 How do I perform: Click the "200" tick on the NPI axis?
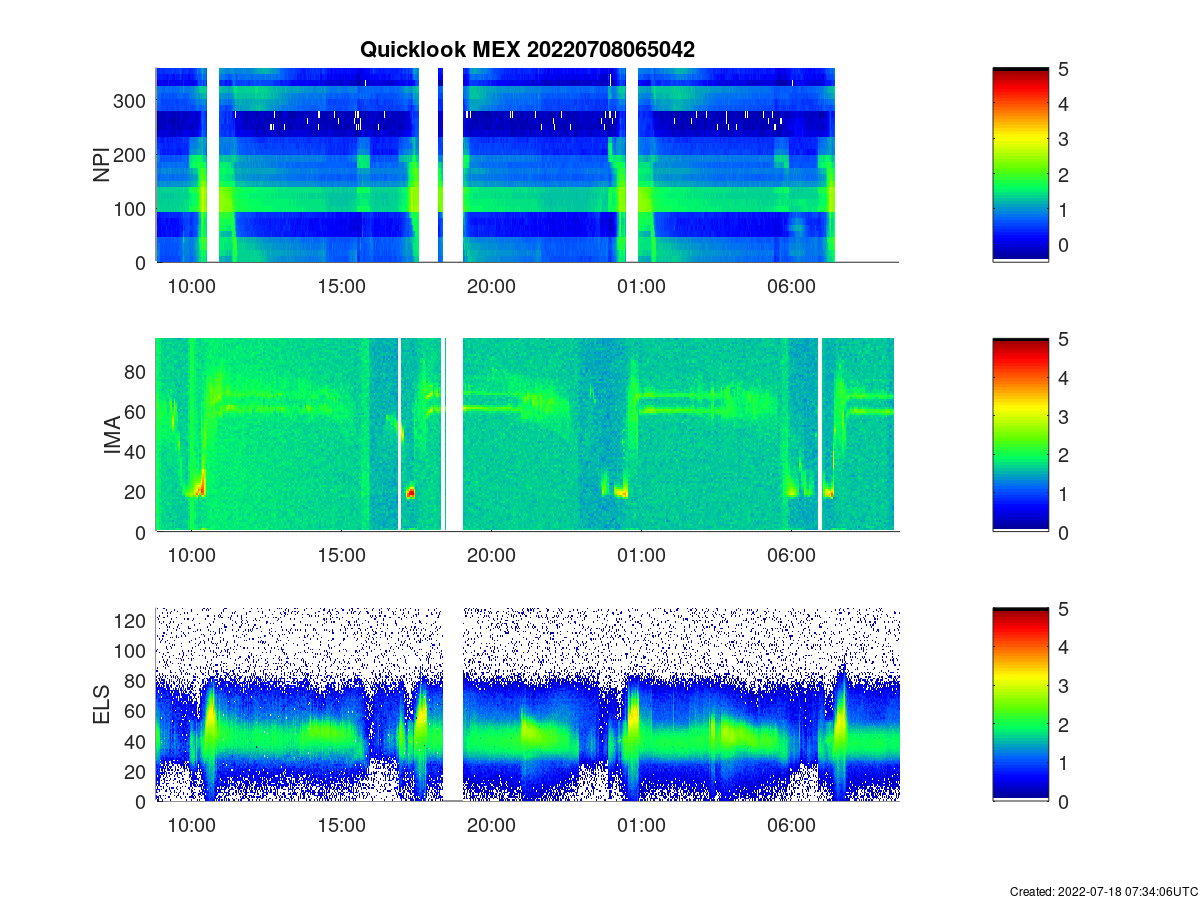point(132,155)
